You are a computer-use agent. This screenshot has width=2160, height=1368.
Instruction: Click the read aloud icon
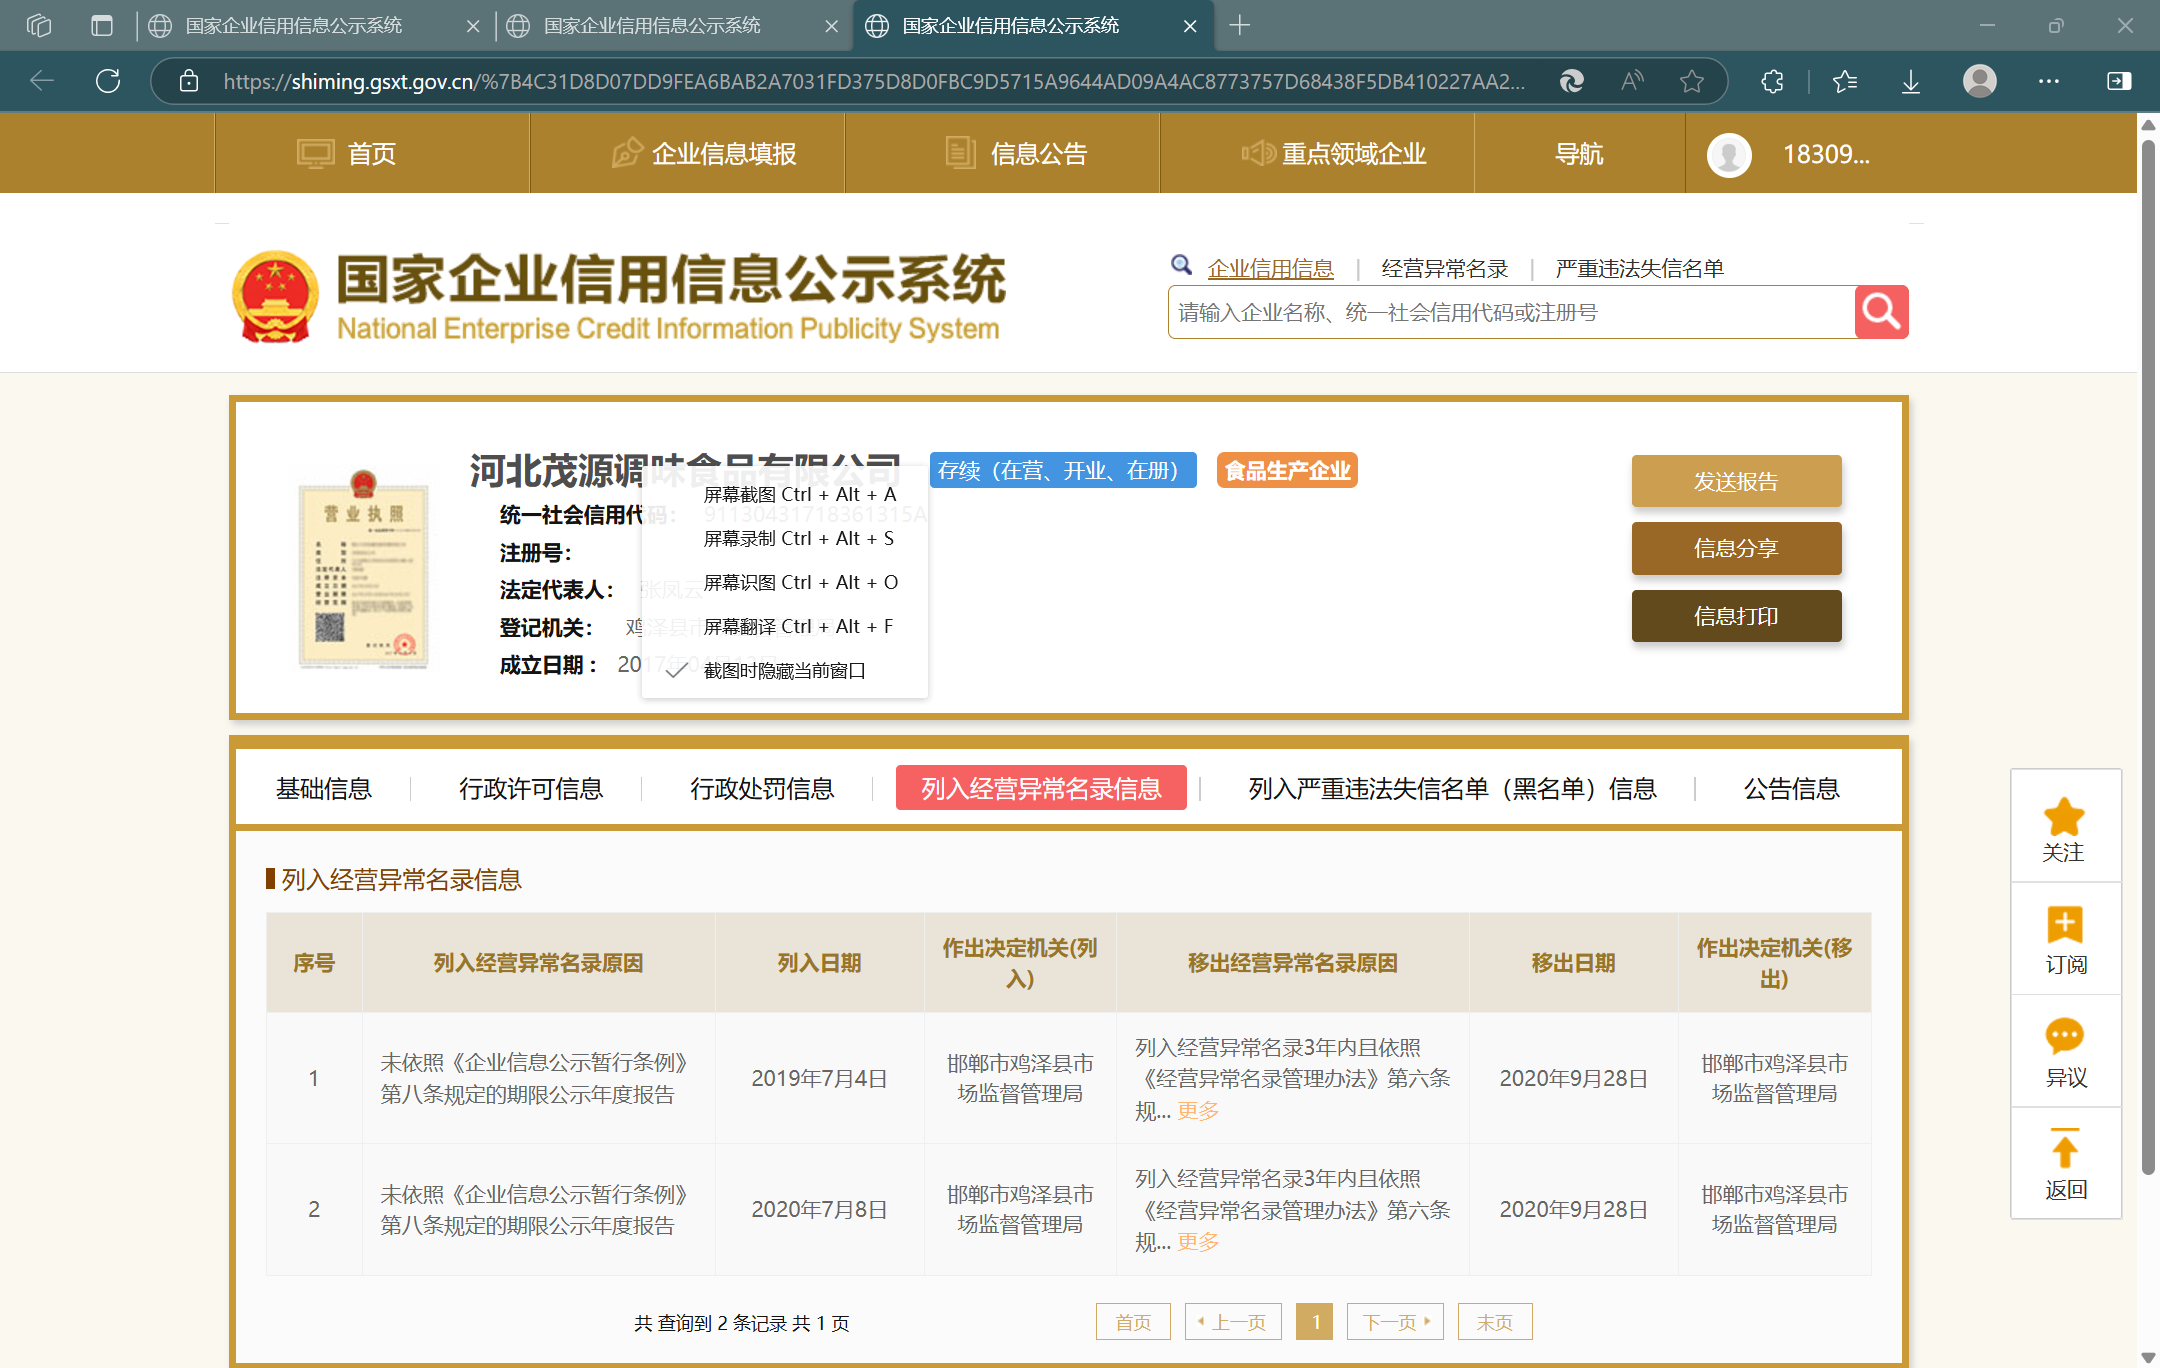click(1632, 81)
